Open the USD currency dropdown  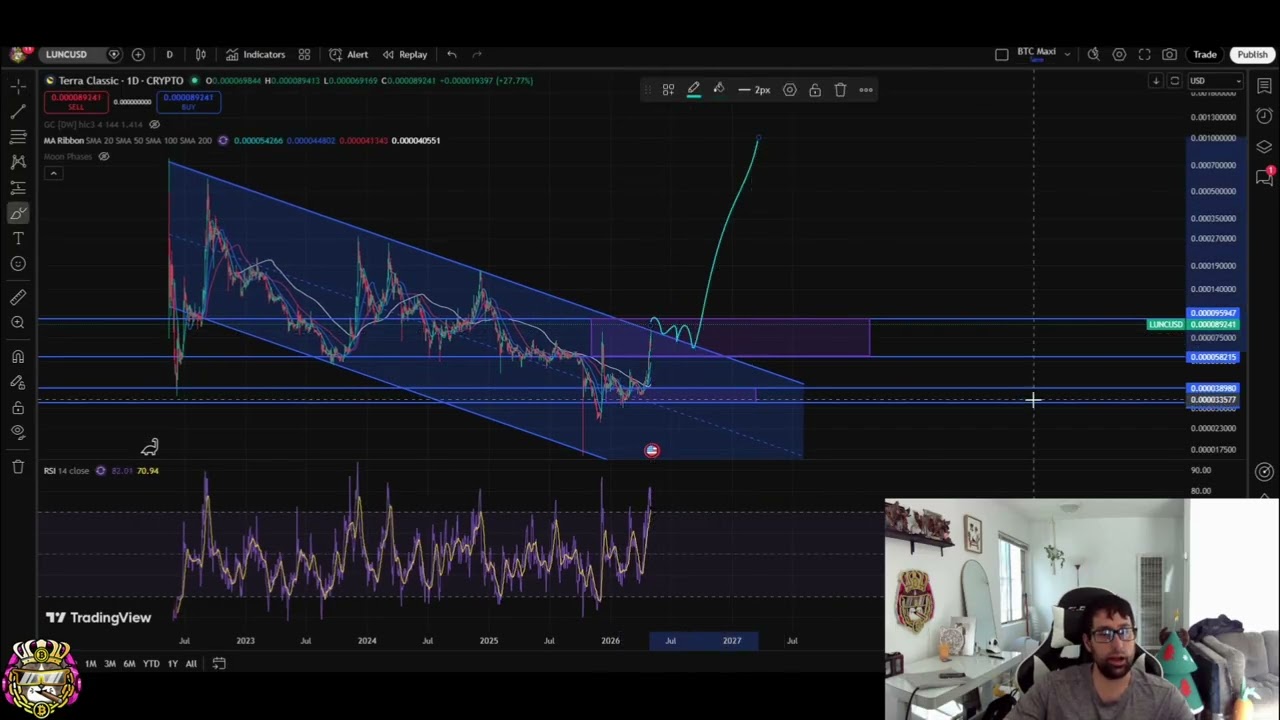coord(1215,81)
